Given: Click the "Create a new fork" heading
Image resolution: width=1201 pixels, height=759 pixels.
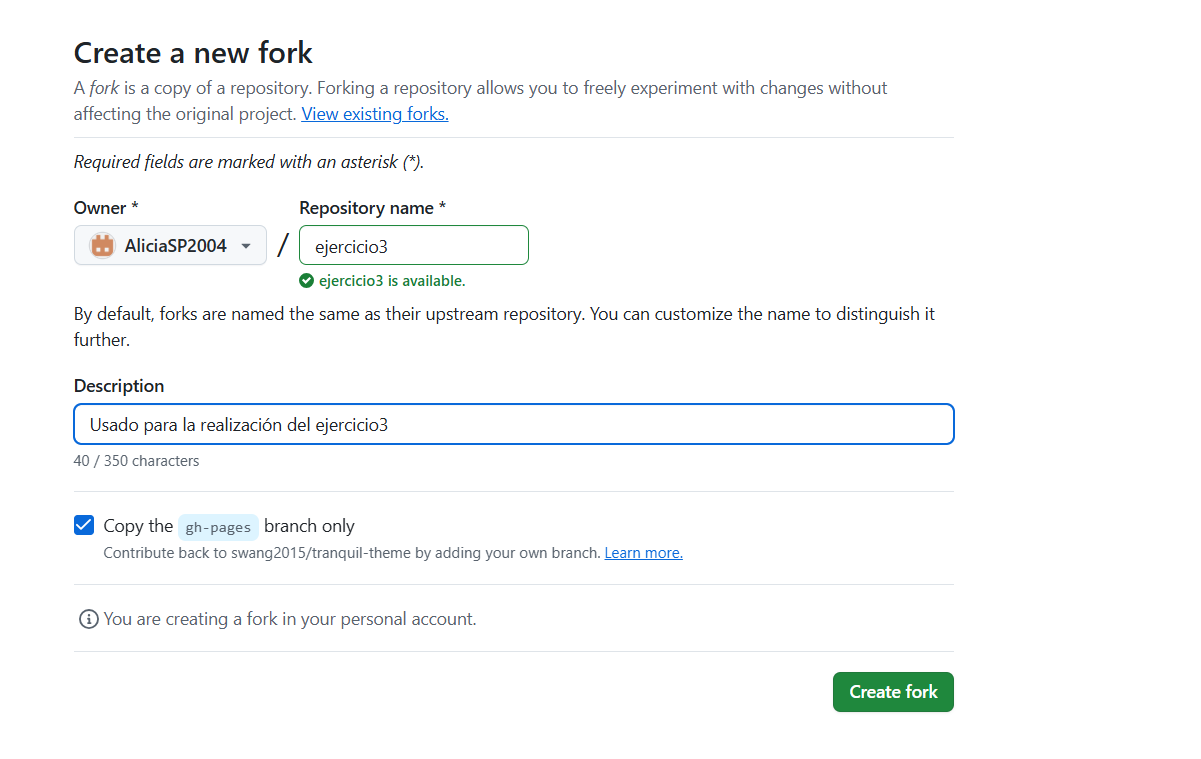Looking at the screenshot, I should 193,52.
